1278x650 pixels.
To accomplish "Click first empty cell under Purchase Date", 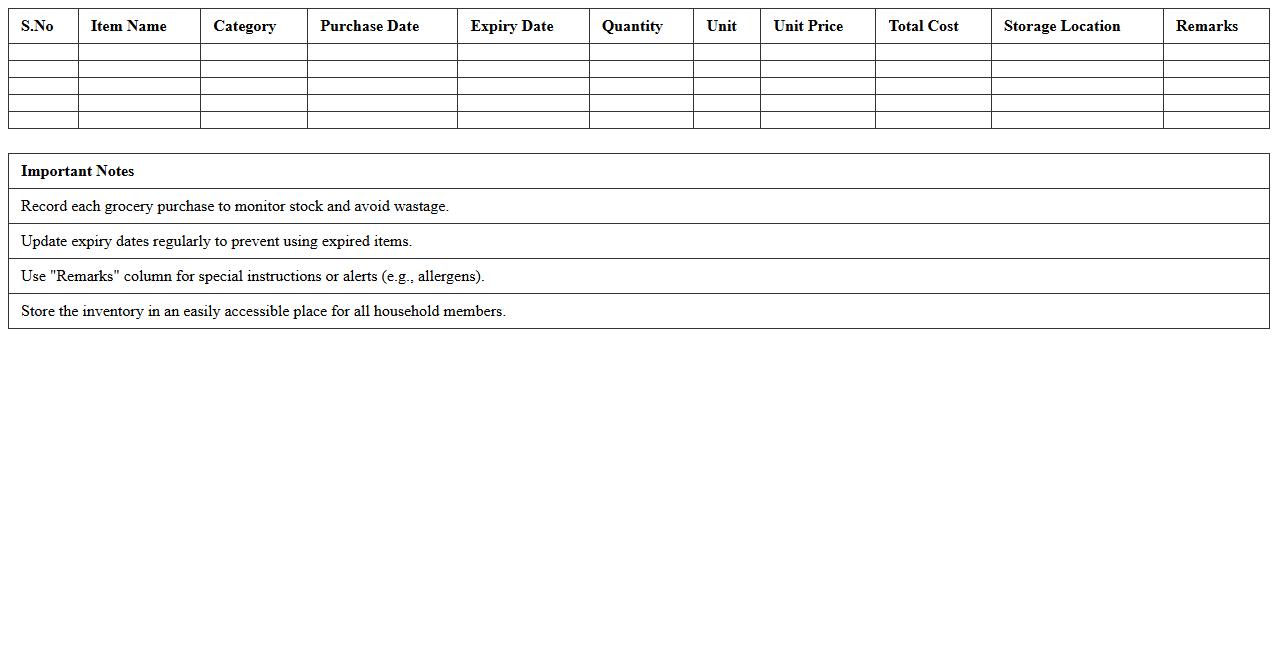I will tap(382, 52).
